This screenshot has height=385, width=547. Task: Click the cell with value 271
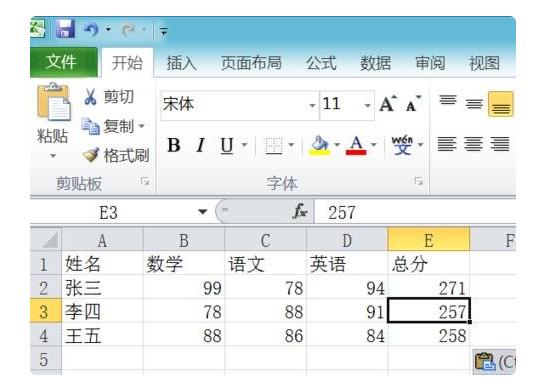[429, 288]
